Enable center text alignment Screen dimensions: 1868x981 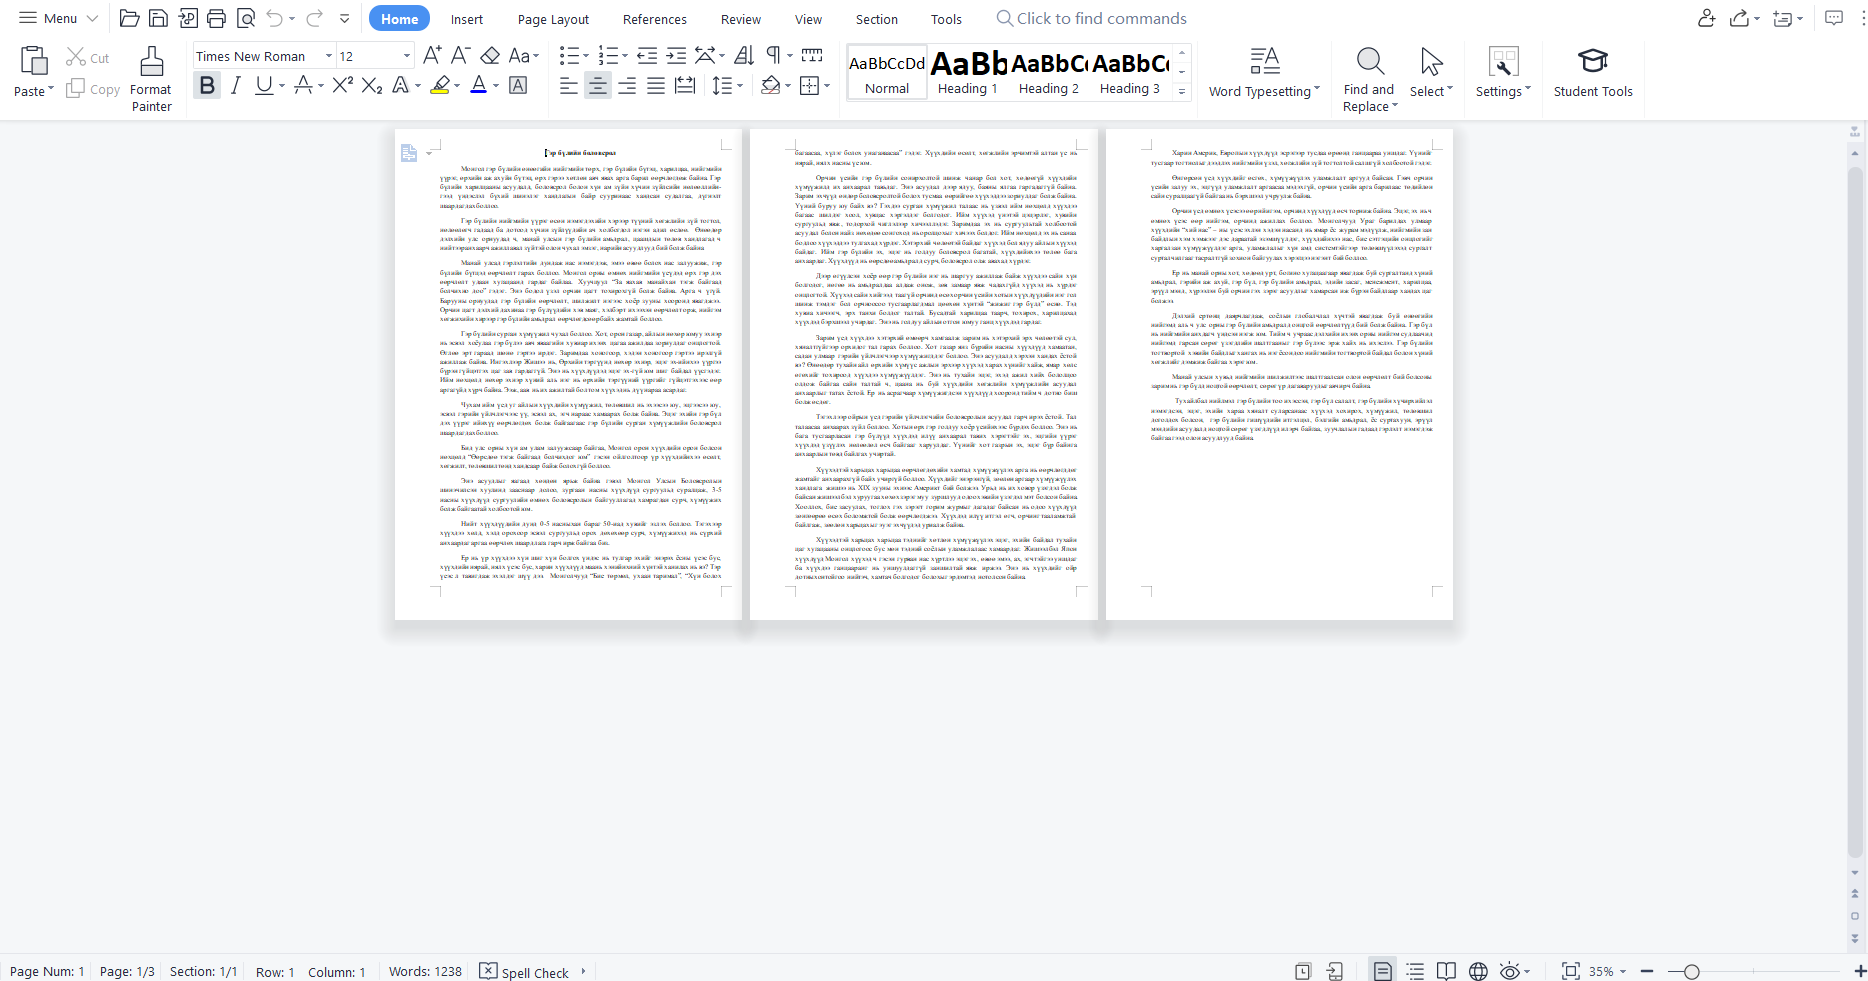click(597, 86)
